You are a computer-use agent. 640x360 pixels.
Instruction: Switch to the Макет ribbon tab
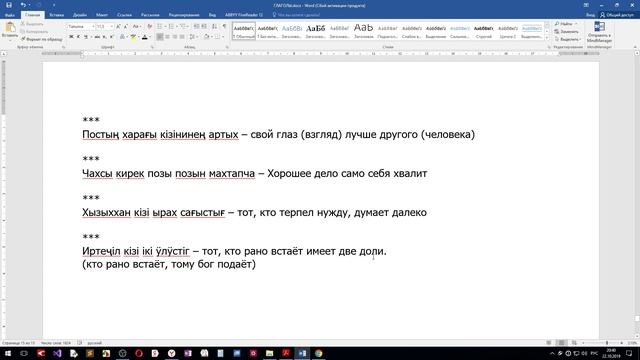point(102,15)
